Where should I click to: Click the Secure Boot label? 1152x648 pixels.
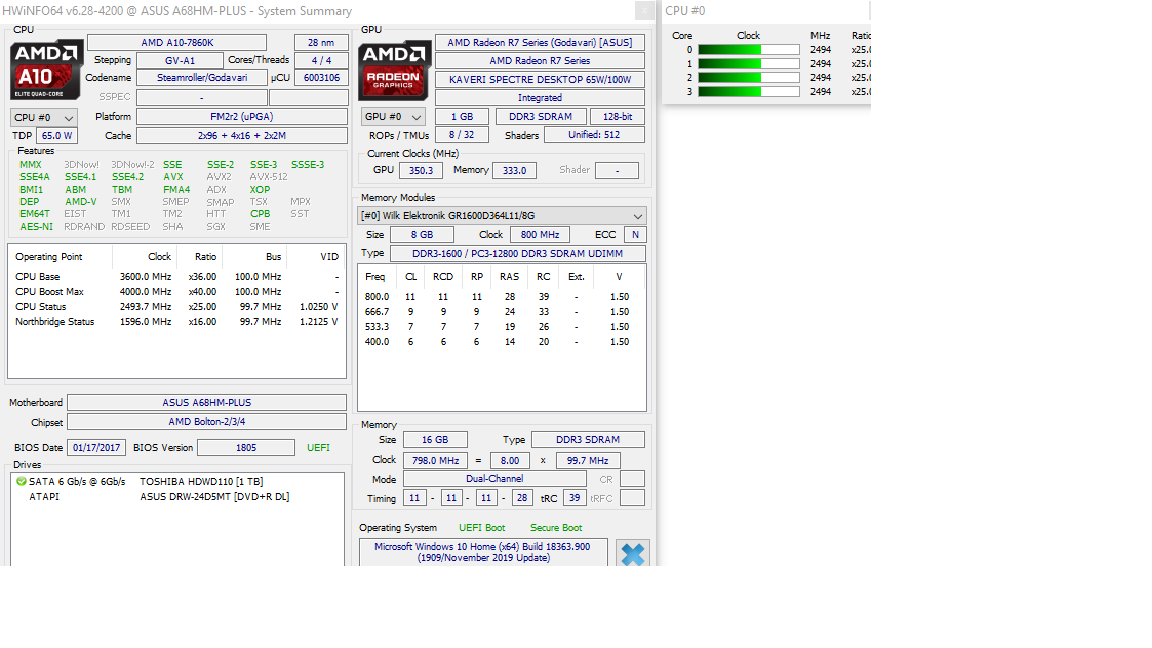point(556,528)
